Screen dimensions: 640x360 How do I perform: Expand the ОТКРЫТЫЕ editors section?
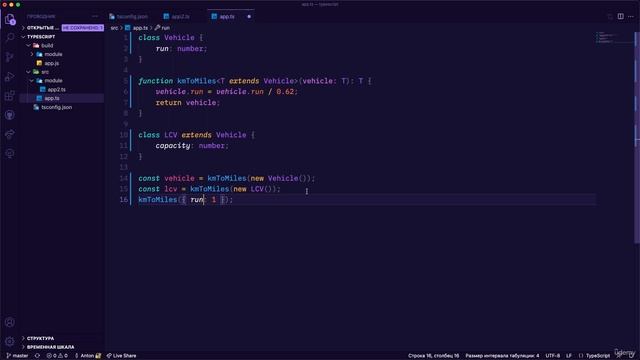(23, 28)
